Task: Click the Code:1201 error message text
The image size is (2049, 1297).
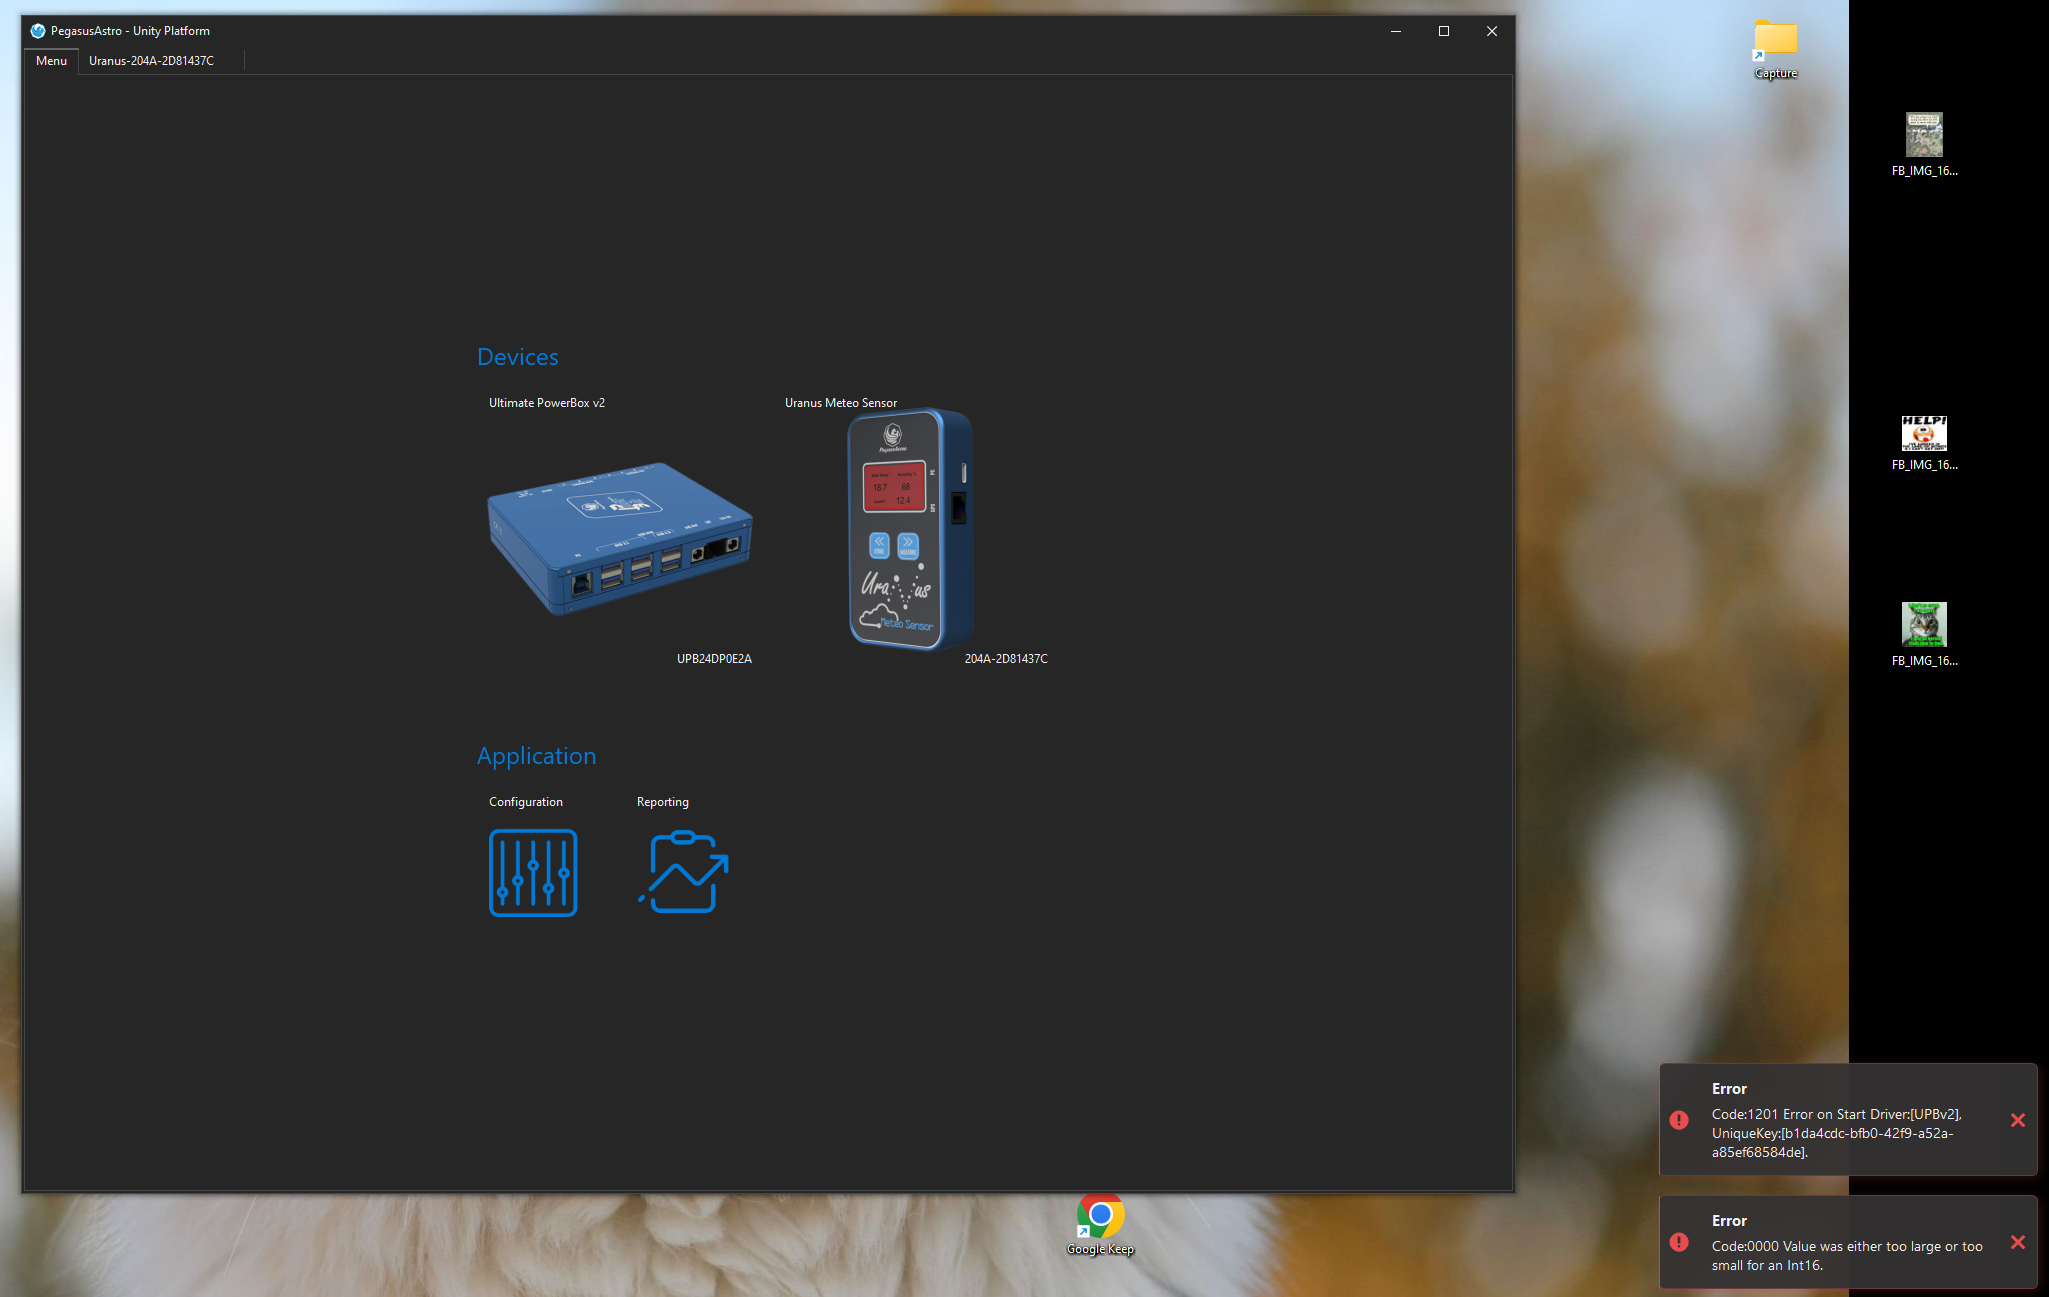Action: pos(1837,1133)
